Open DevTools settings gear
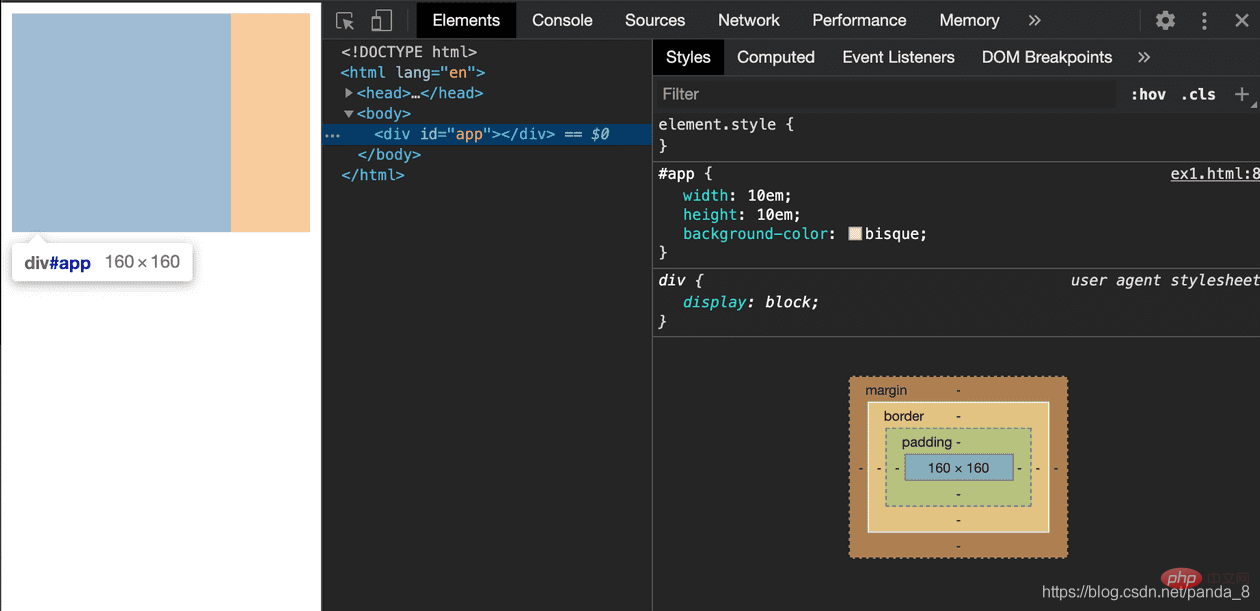The image size is (1260, 611). 1165,20
